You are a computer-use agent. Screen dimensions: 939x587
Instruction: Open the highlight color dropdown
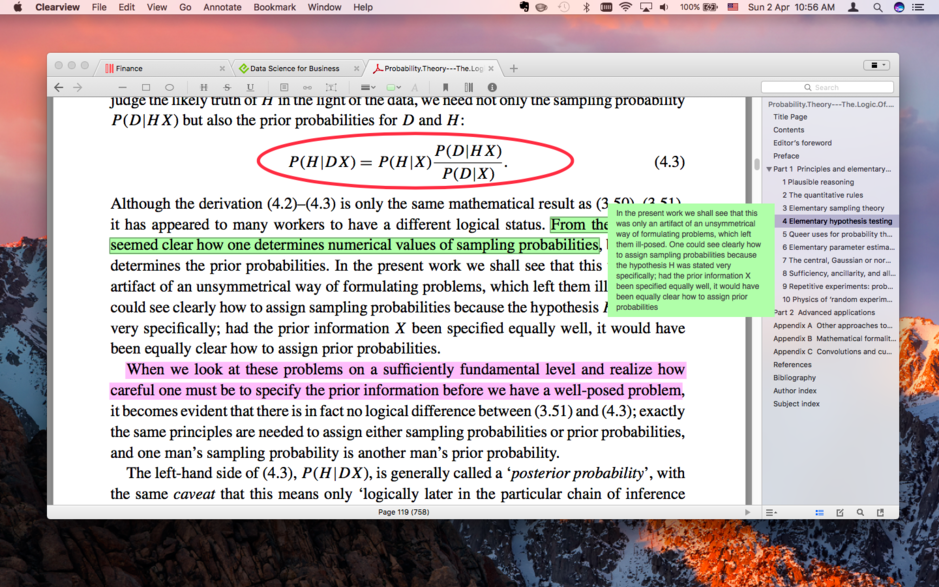point(397,87)
